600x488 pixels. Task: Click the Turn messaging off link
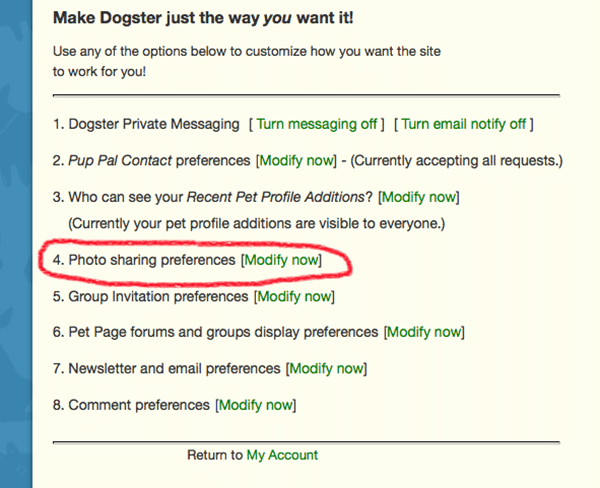coord(317,124)
